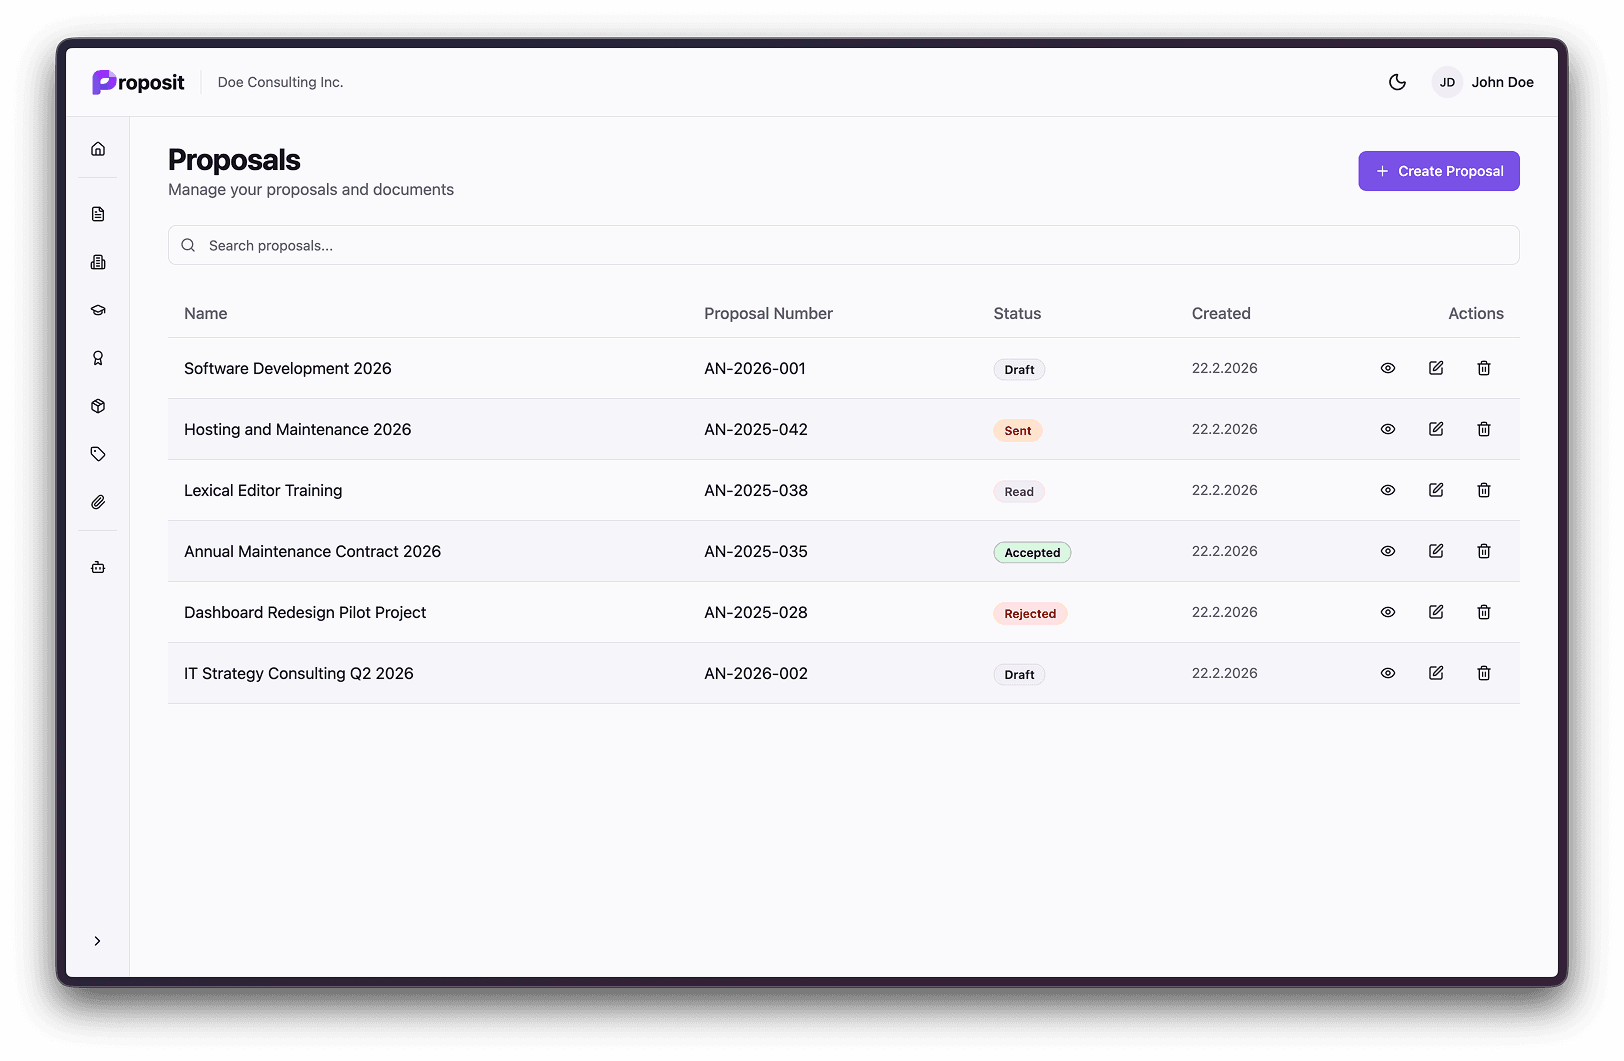Click eye icon for Lexical Editor Training

pyautogui.click(x=1388, y=490)
